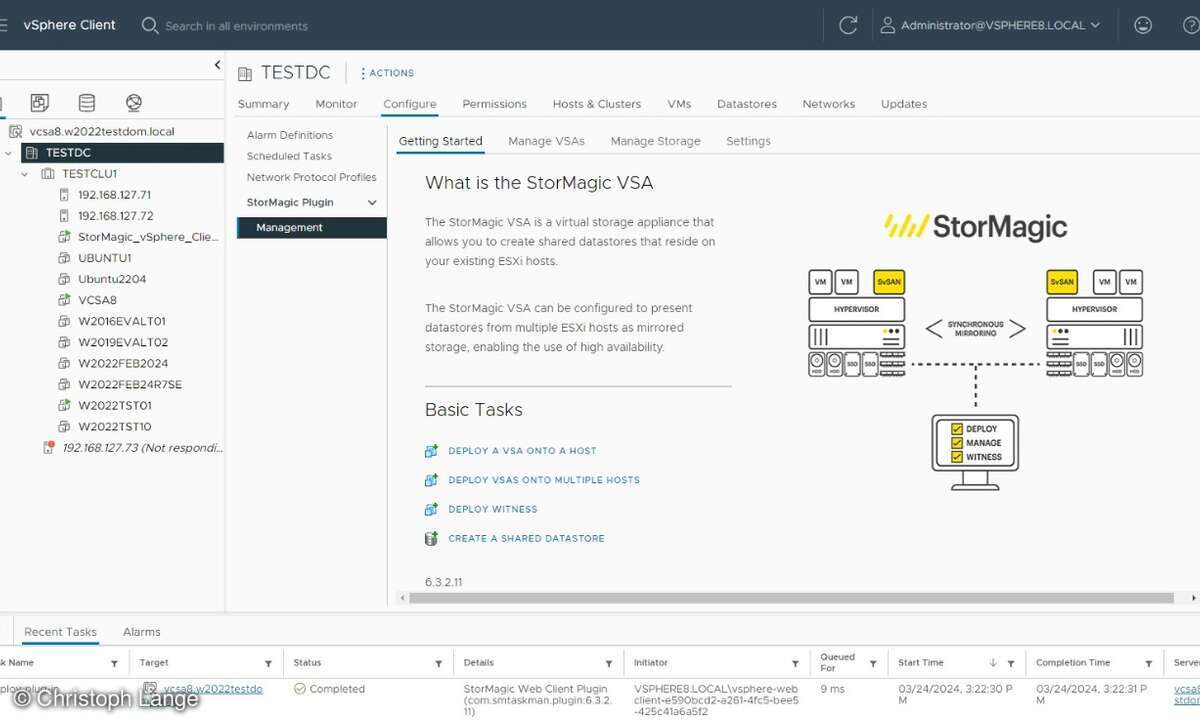
Task: Click the Deploy Witness icon
Action: coord(431,509)
